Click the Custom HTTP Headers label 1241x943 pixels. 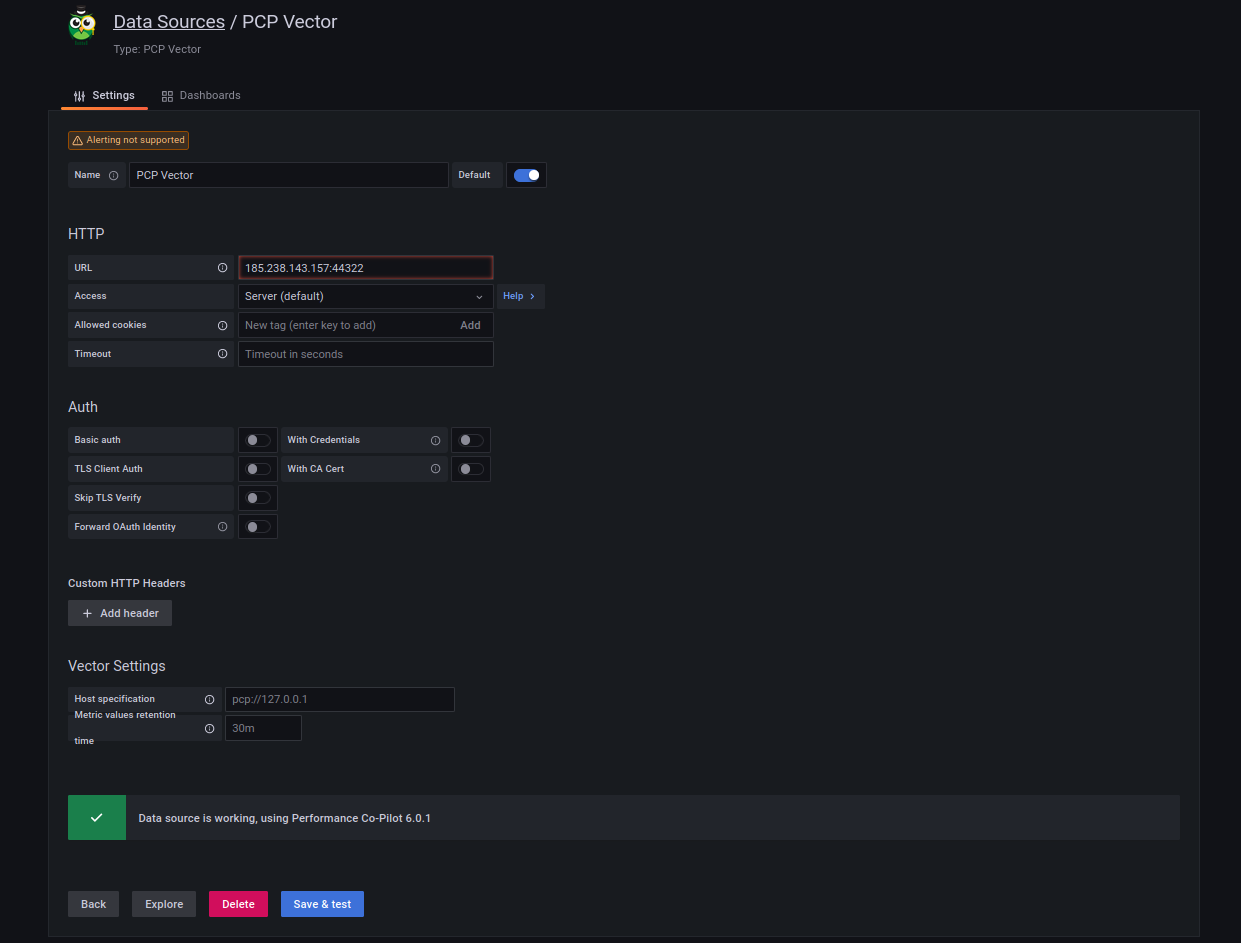[127, 583]
